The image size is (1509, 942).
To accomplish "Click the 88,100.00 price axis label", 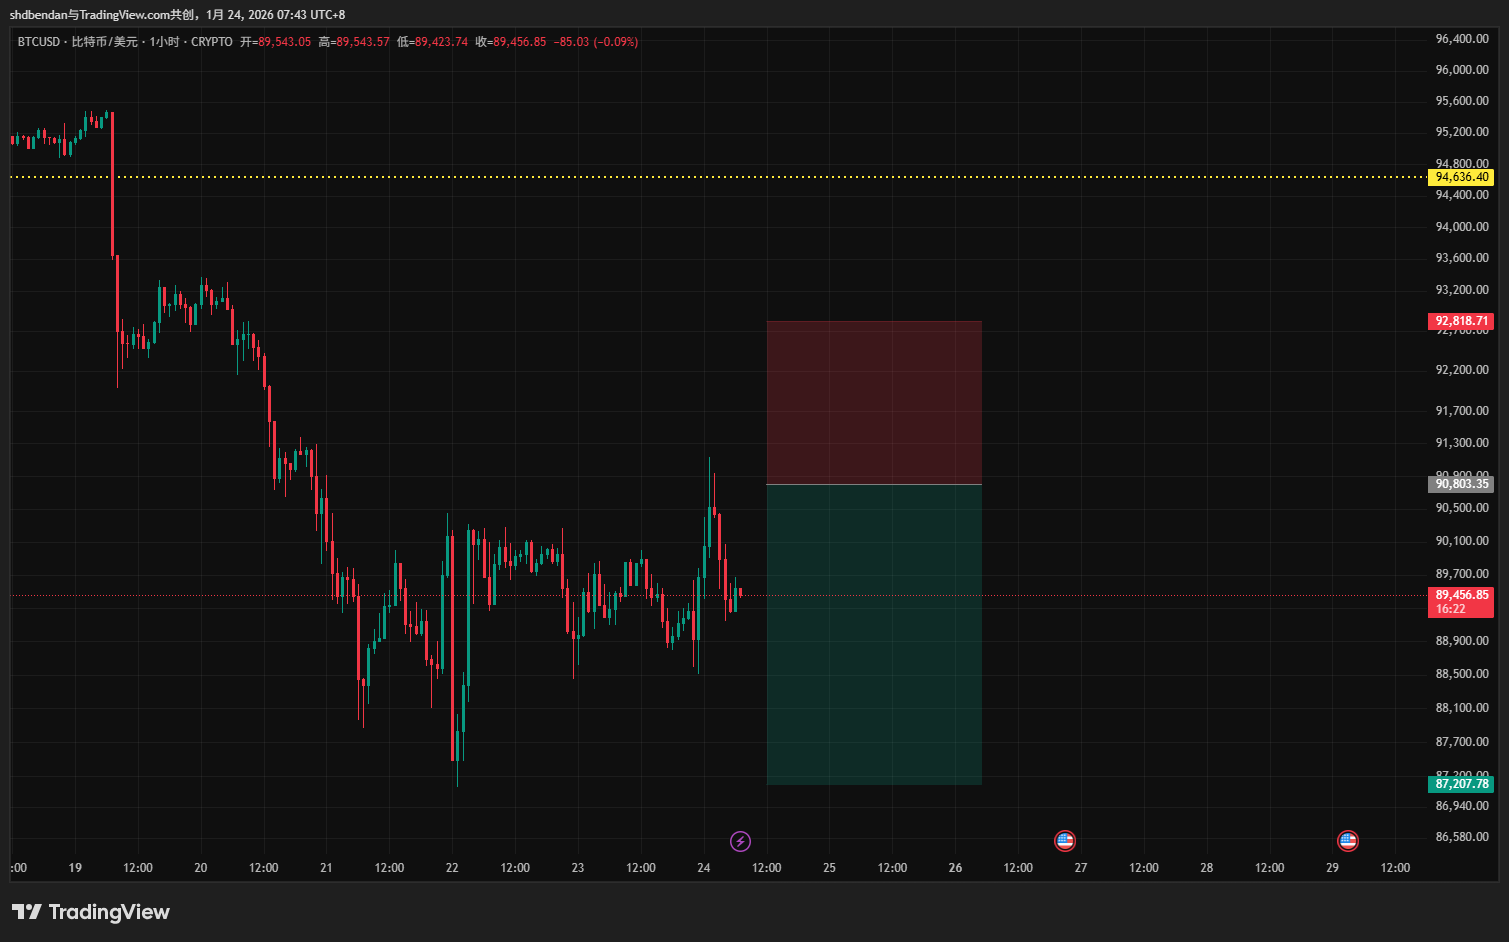I will [x=1462, y=708].
